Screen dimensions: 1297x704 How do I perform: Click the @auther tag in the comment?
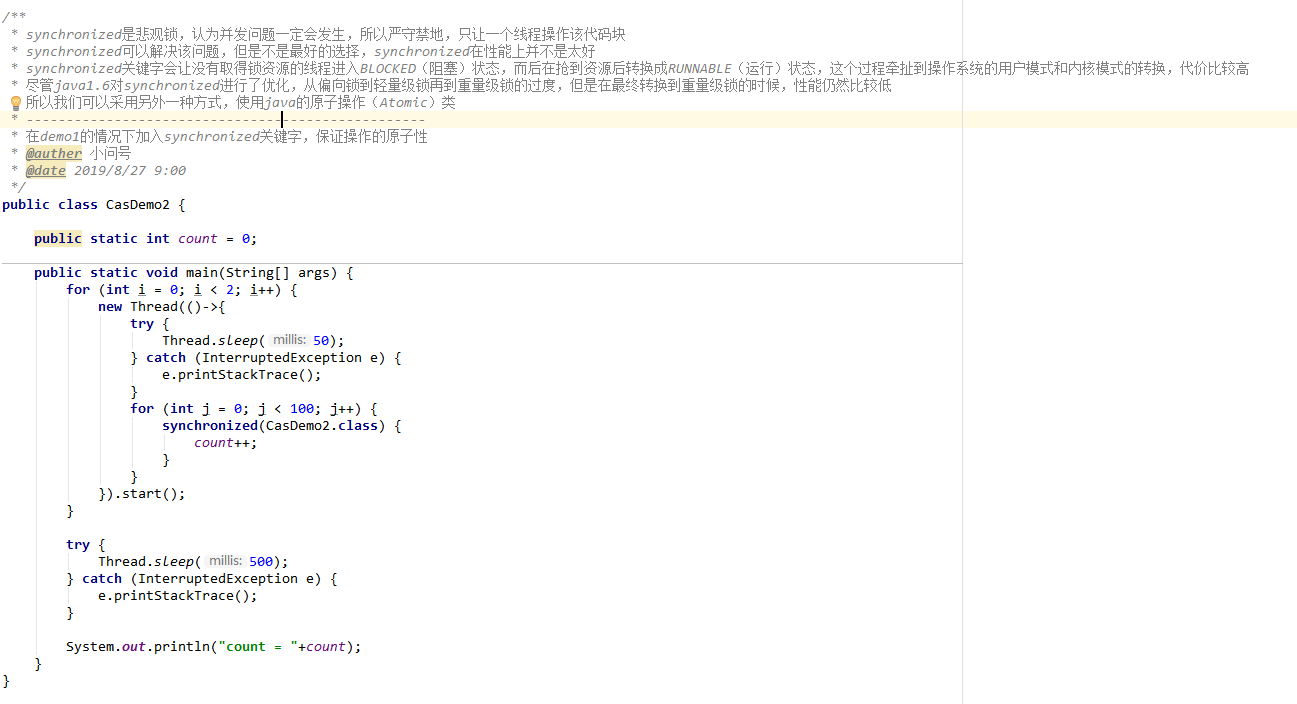tap(54, 153)
